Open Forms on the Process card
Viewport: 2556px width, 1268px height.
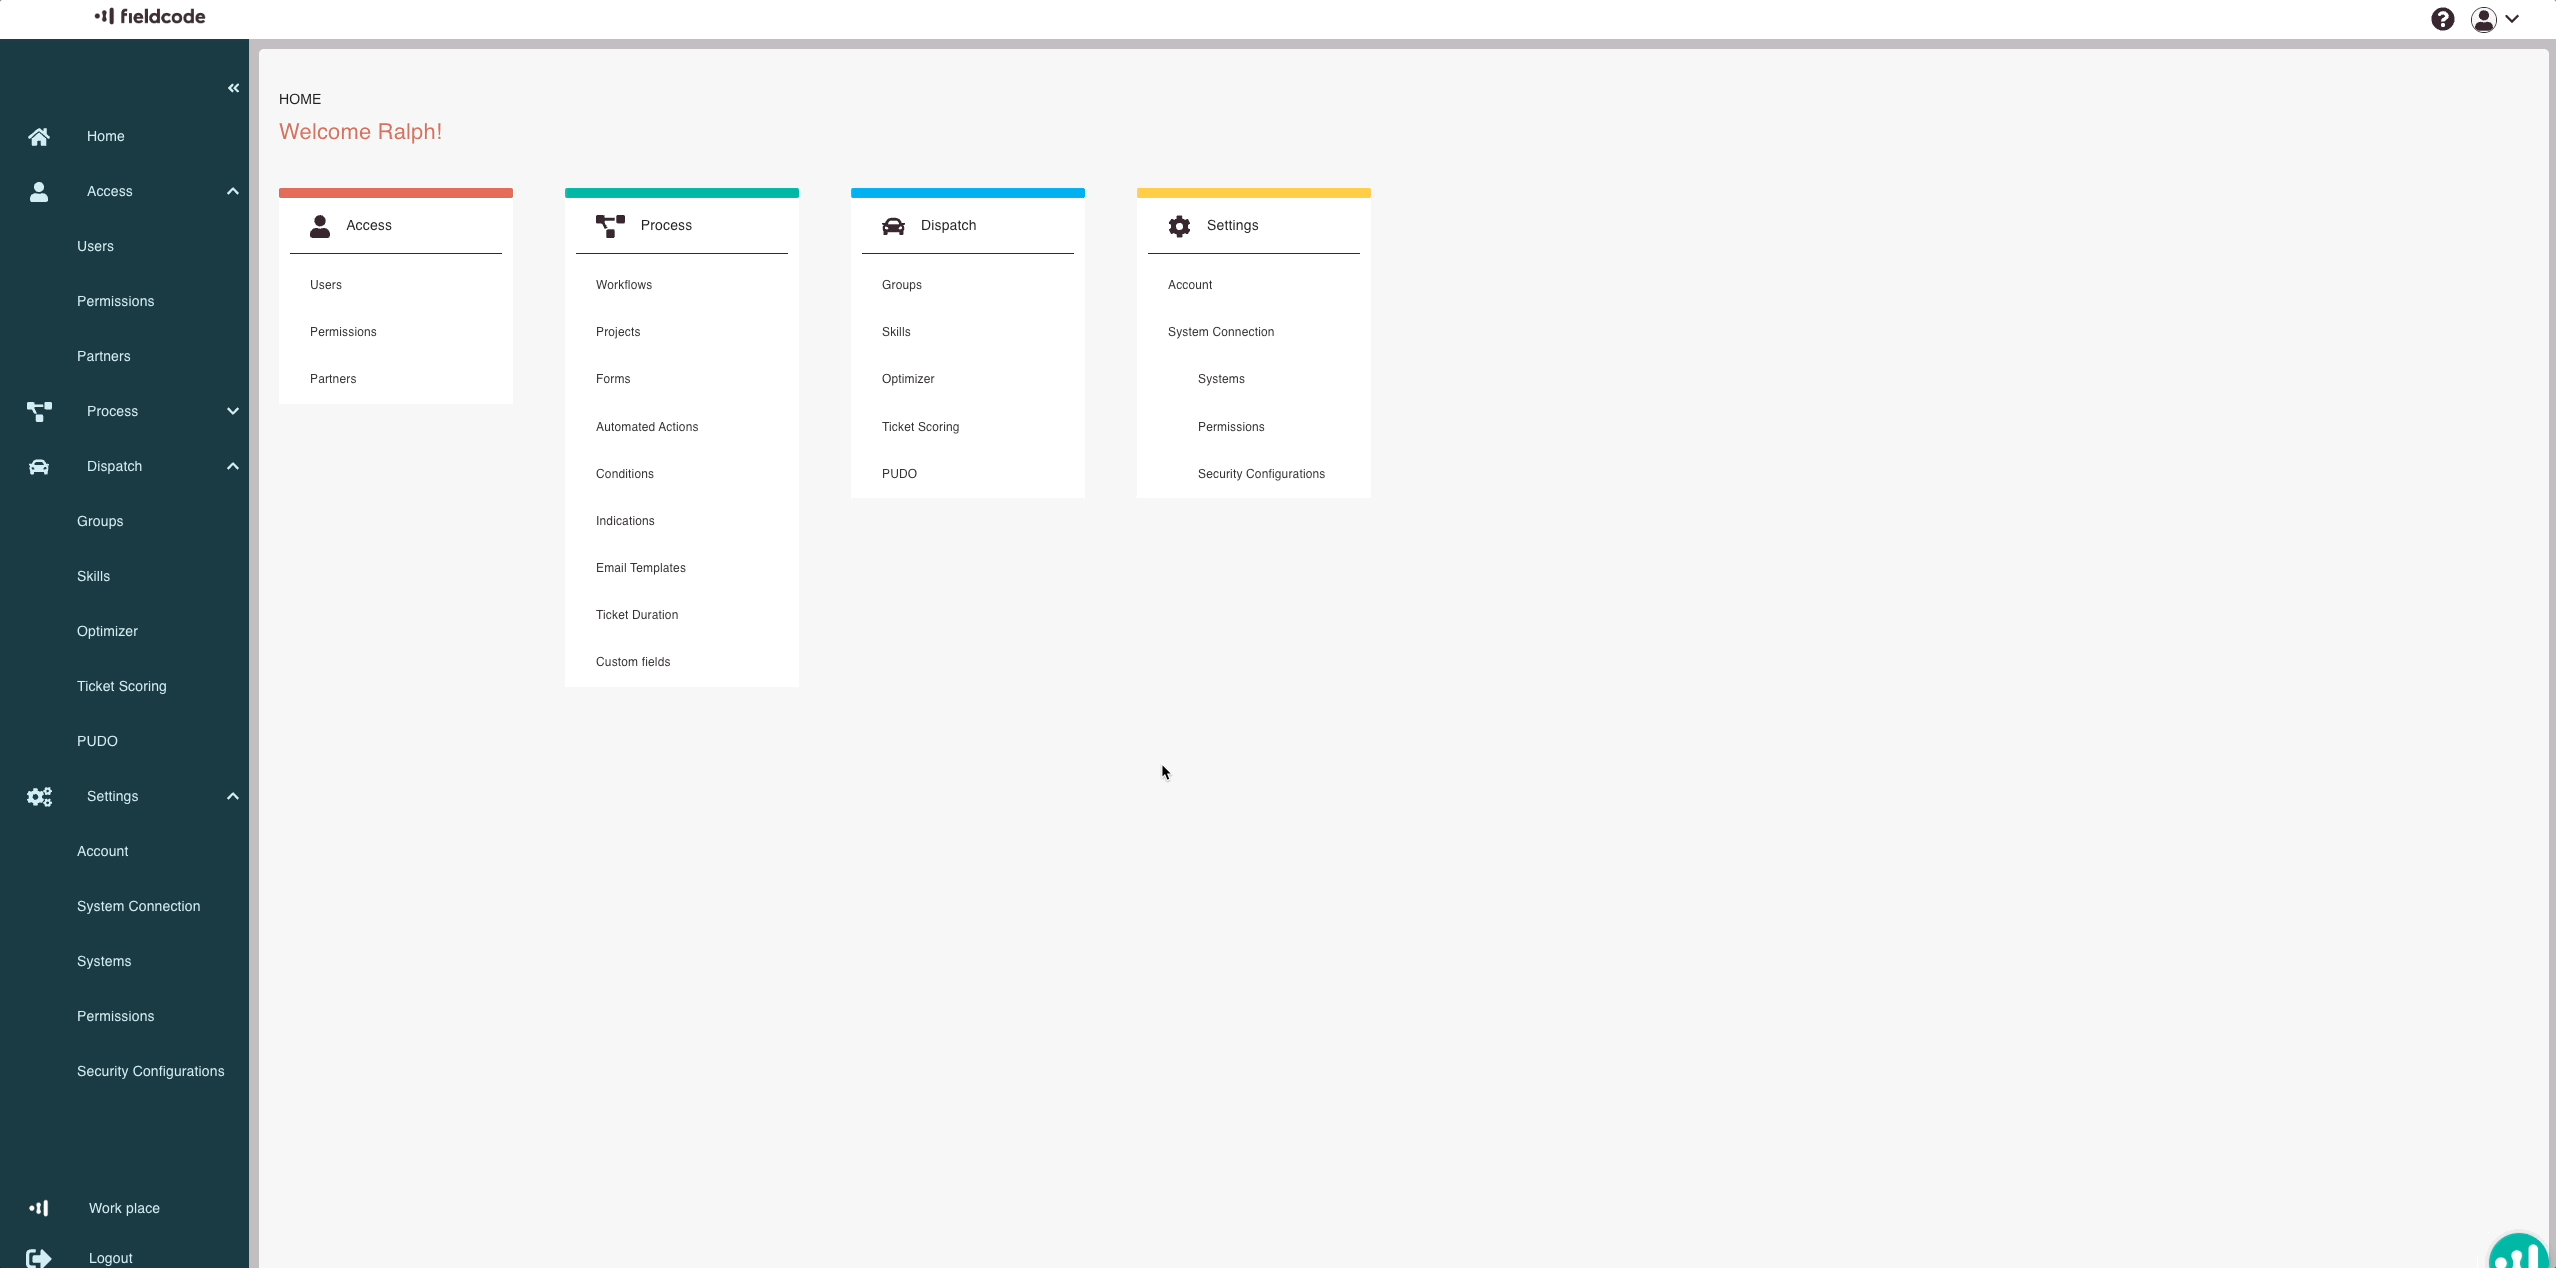click(x=613, y=379)
